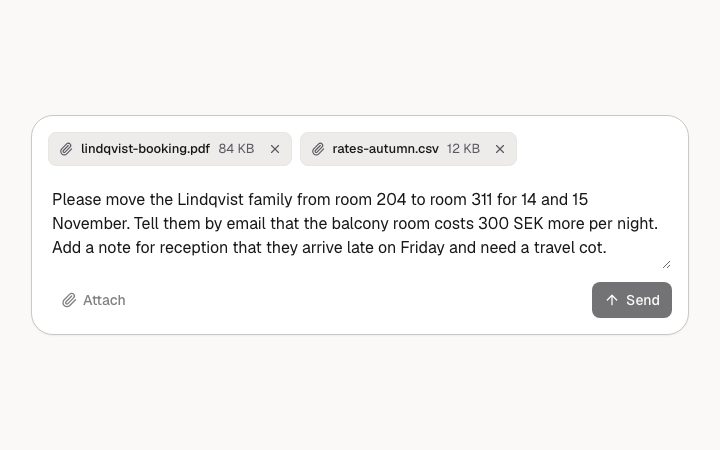Send the message with the Send label
Screen dimensions: 720x450
[642, 300]
